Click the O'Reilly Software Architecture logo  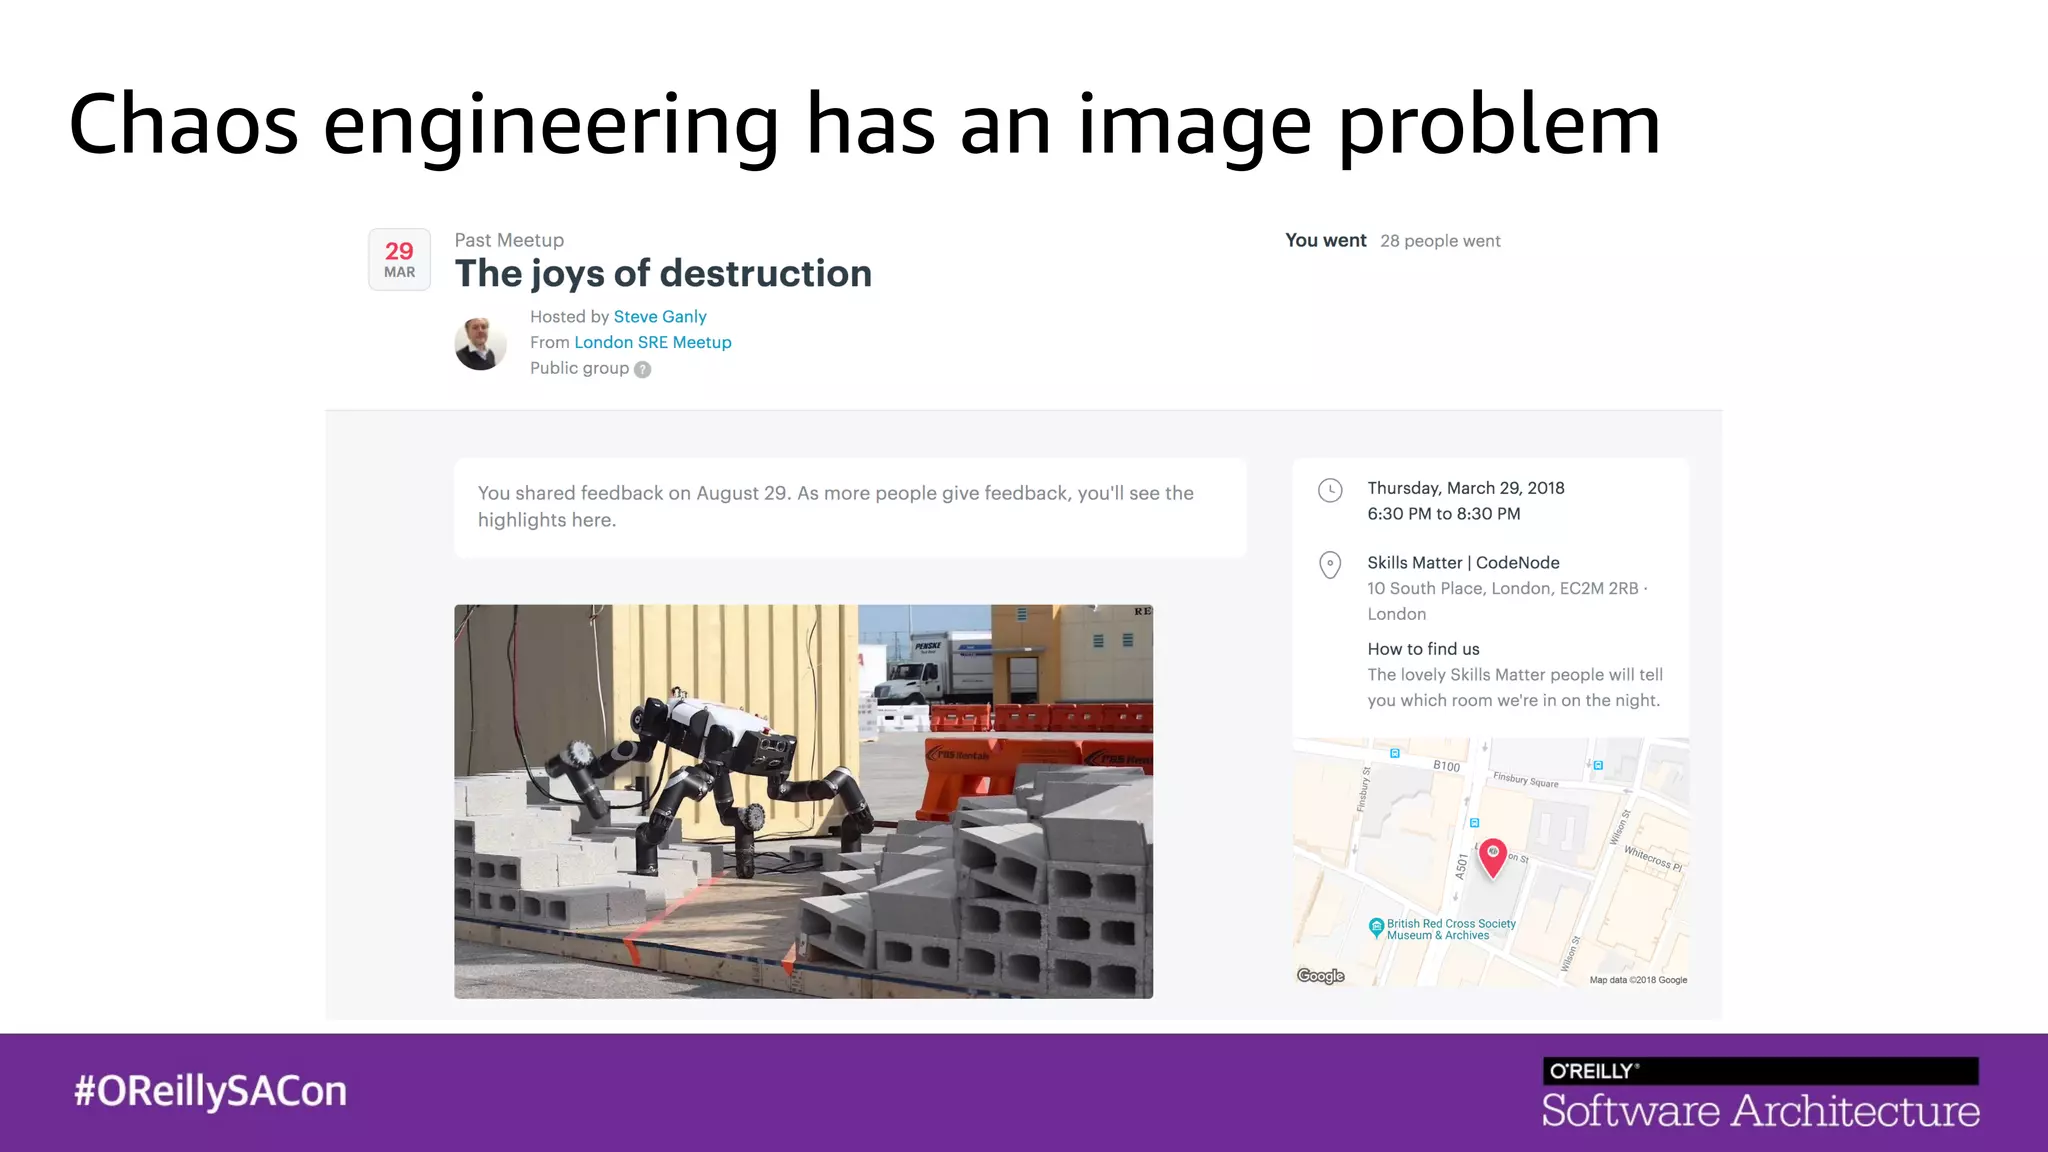[x=1760, y=1094]
